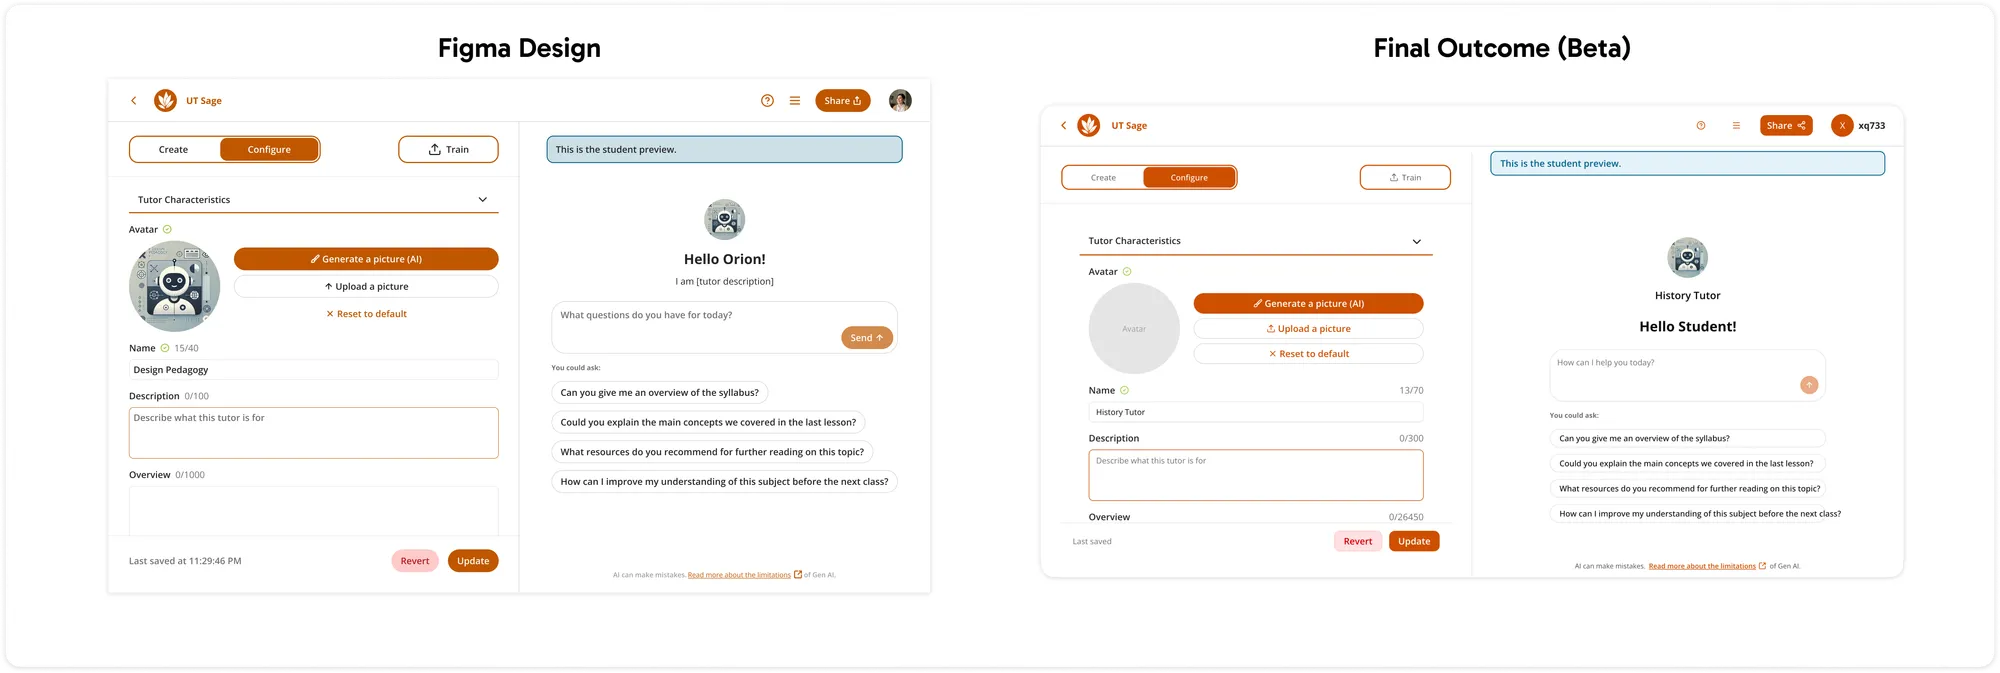Screen dimensions: 2000x673
Task: Click Reset to default in Final Outcome
Action: 1308,354
